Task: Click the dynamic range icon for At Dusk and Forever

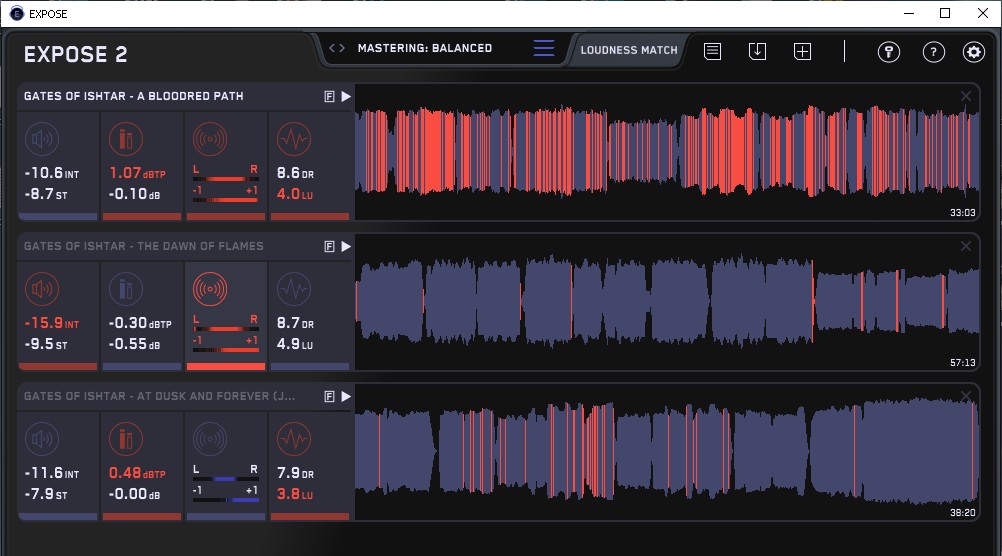Action: click(294, 439)
